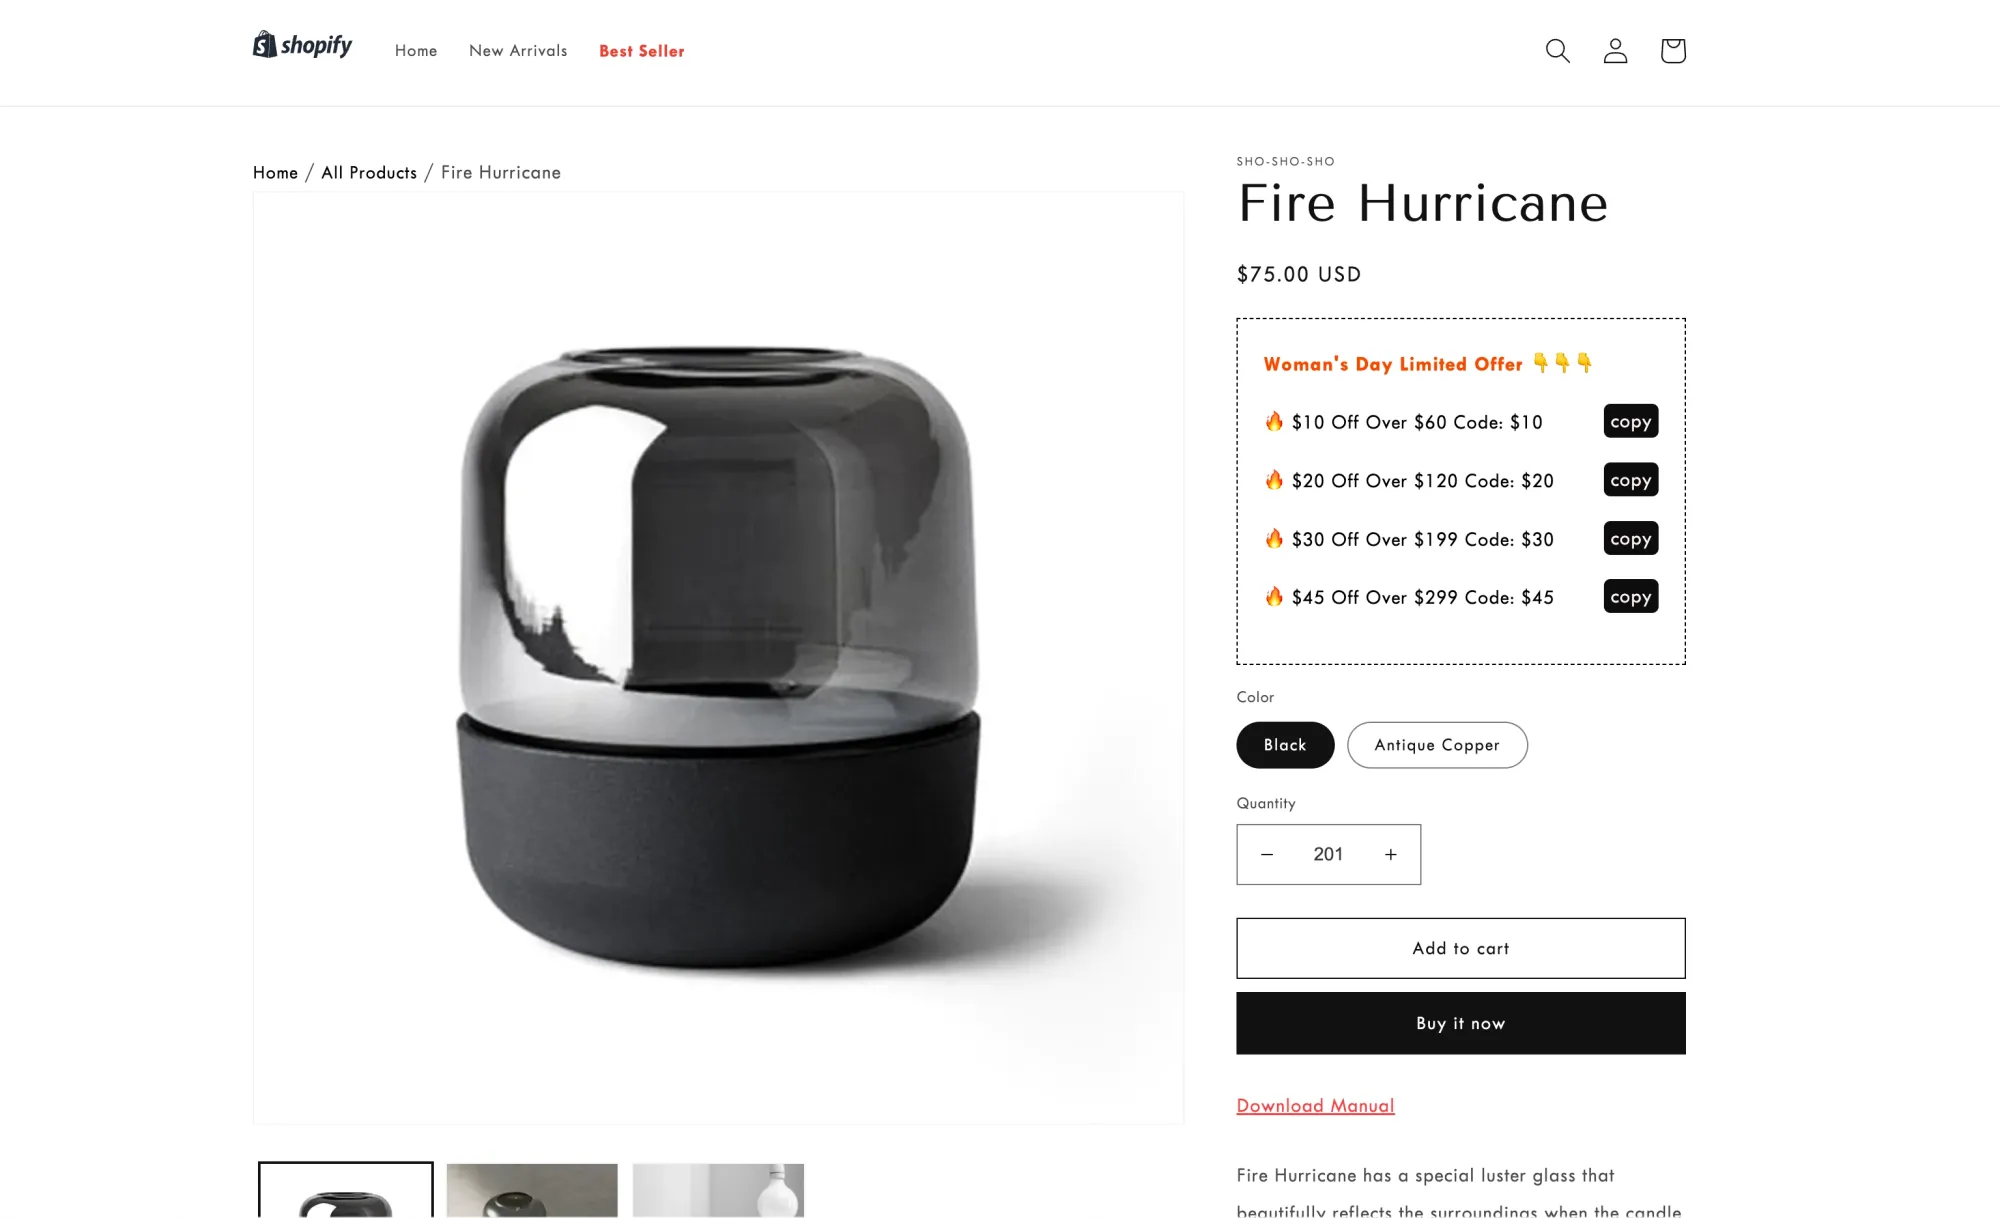Screen dimensions: 2000x1218
Task: Click the quantity field showing 201
Action: pos(1328,854)
